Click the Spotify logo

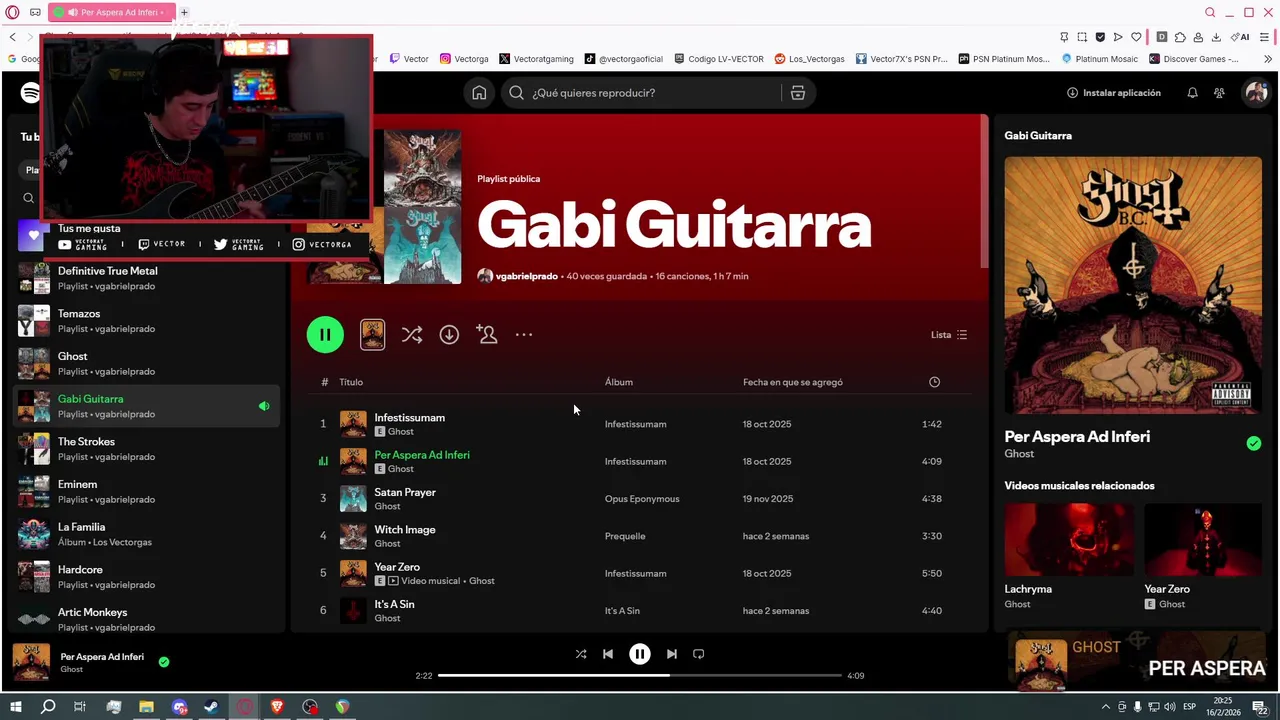pyautogui.click(x=31, y=93)
